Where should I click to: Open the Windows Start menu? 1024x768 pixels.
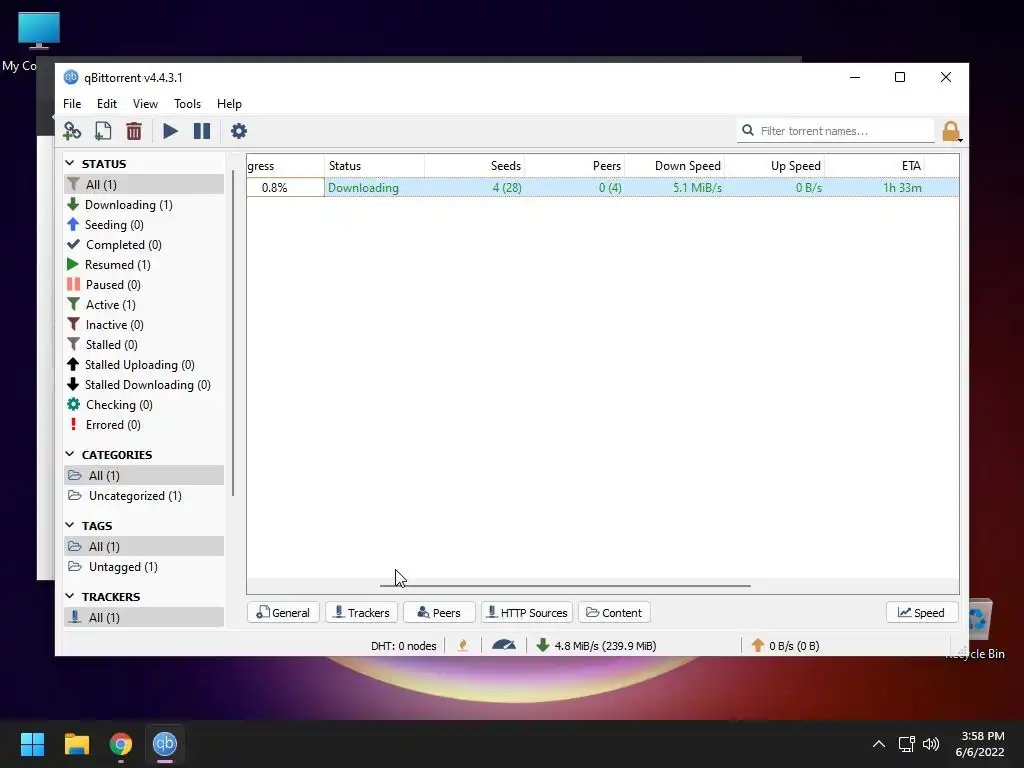(x=32, y=744)
